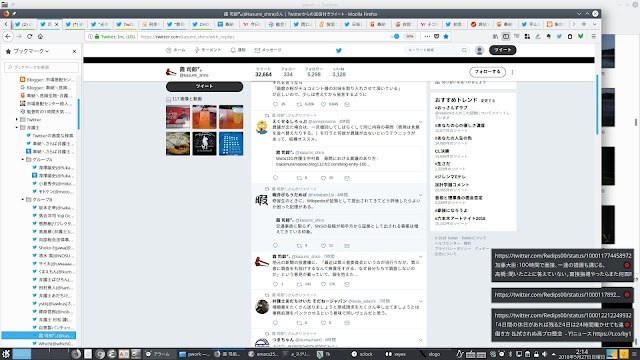
Task: List all tabs dropdown arrow
Action: point(594,24)
